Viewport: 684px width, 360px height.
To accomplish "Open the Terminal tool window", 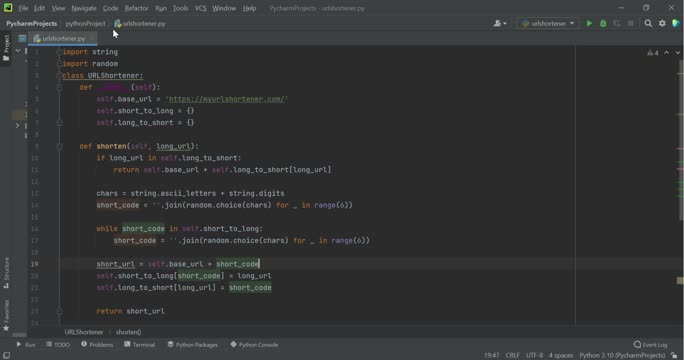I will click(140, 345).
